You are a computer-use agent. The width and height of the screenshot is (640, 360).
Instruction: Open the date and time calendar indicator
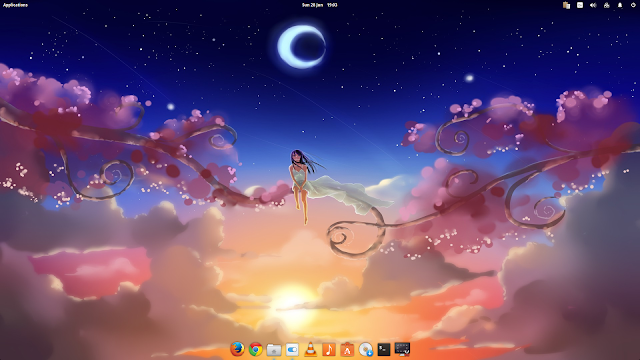point(320,5)
